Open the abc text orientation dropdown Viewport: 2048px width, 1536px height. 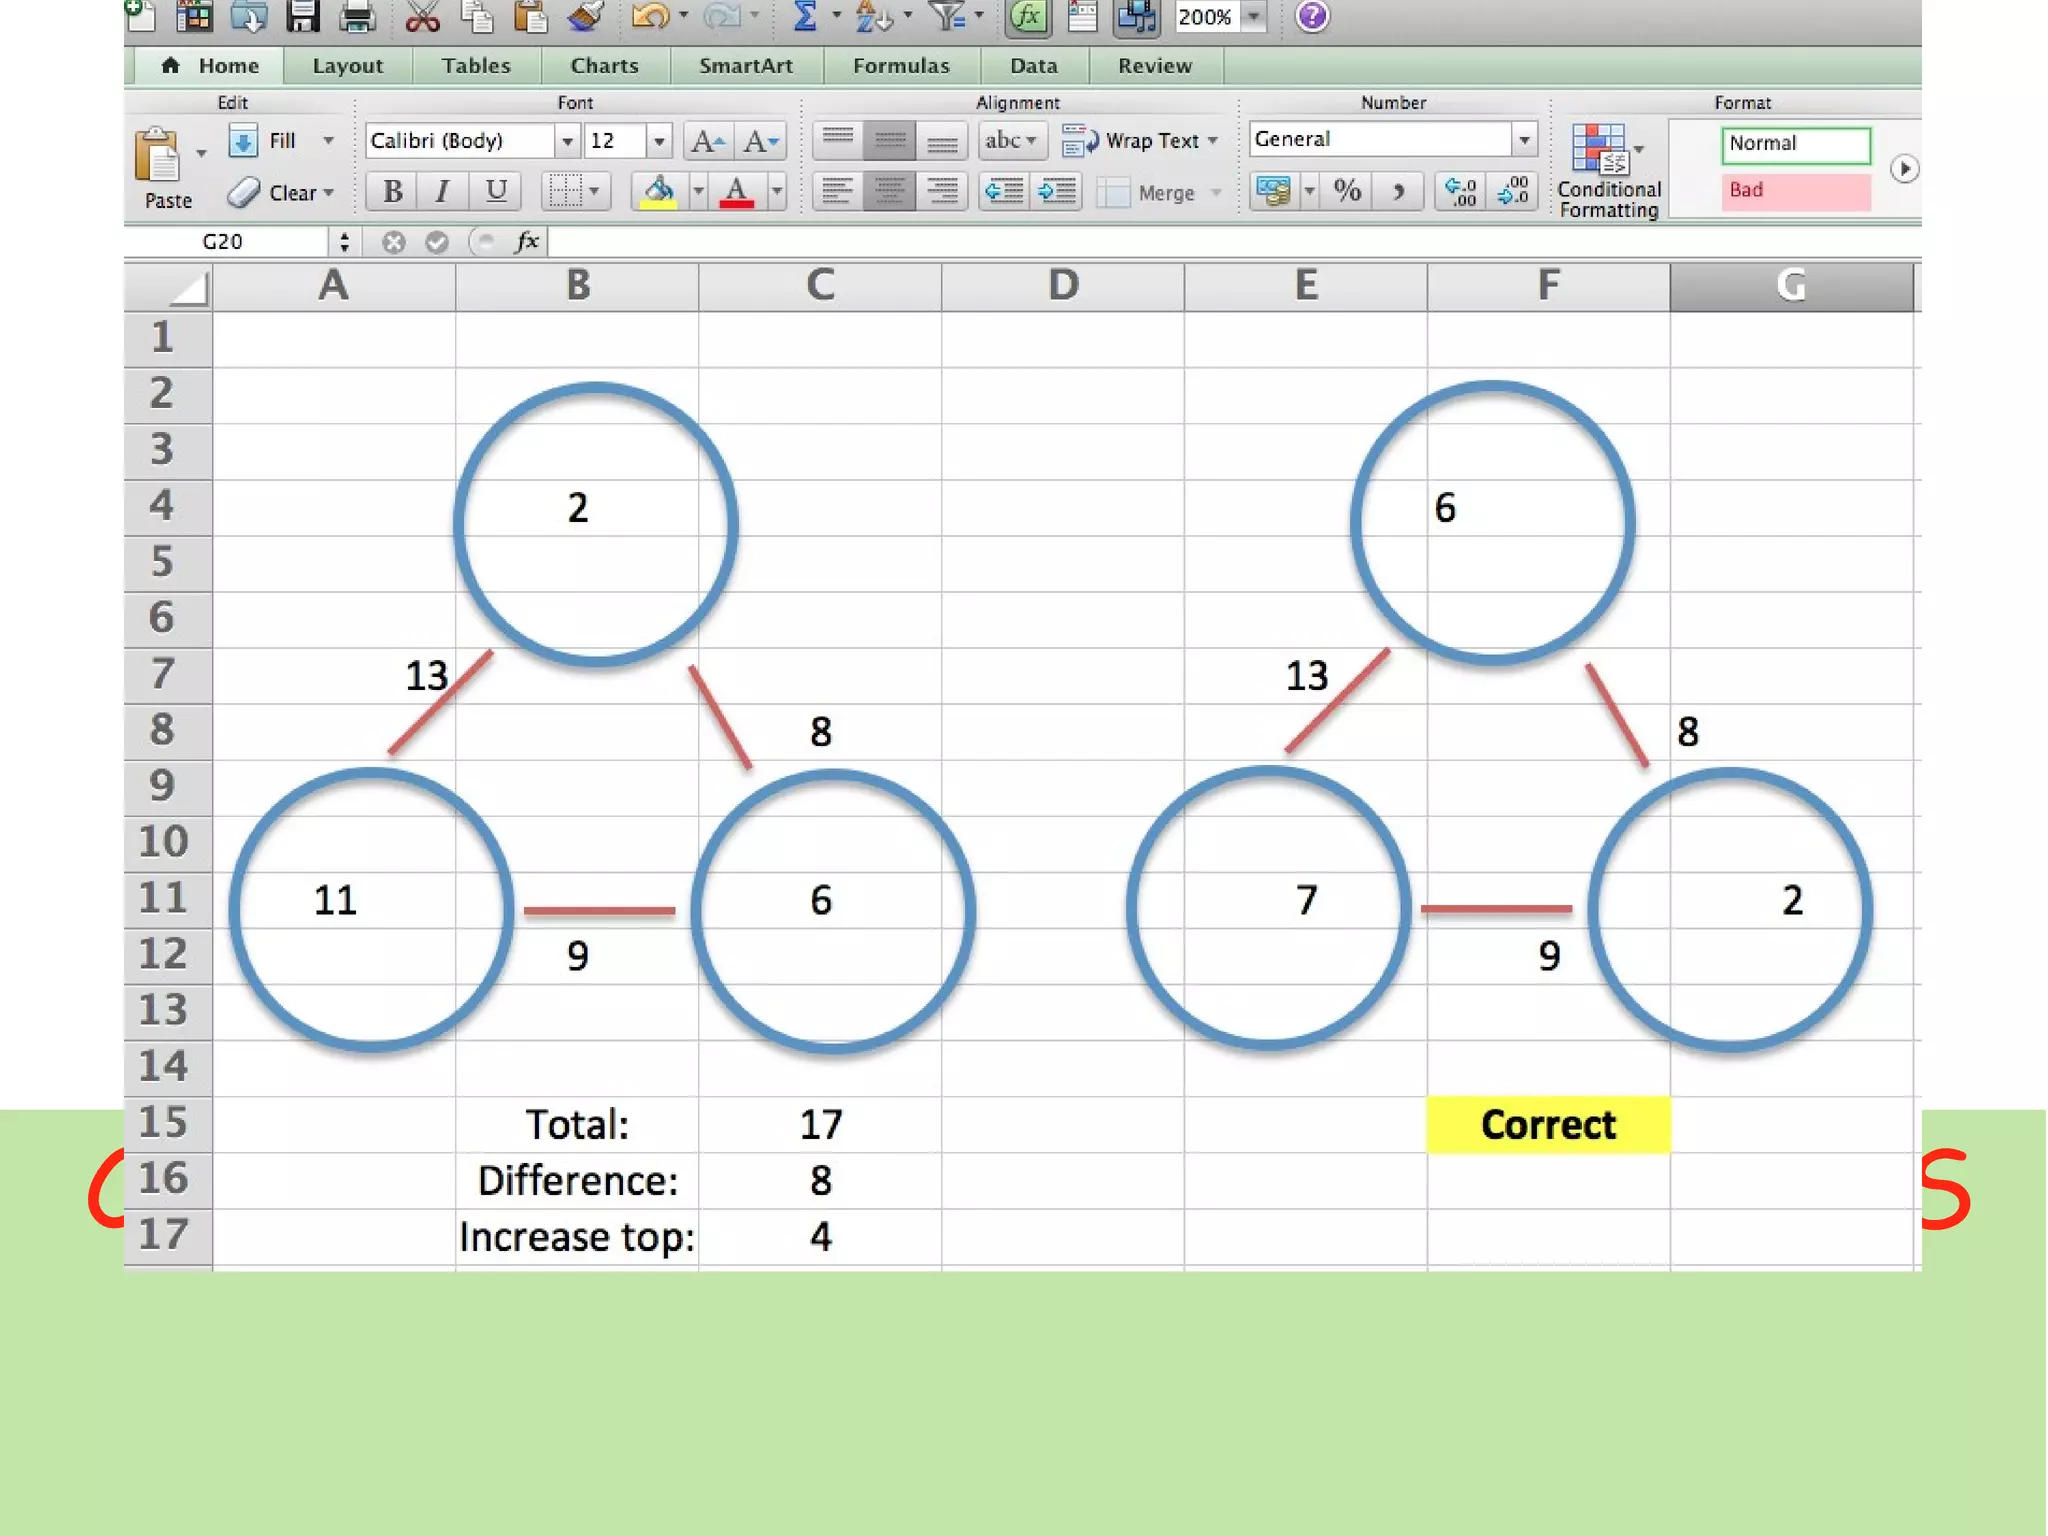click(x=1012, y=141)
